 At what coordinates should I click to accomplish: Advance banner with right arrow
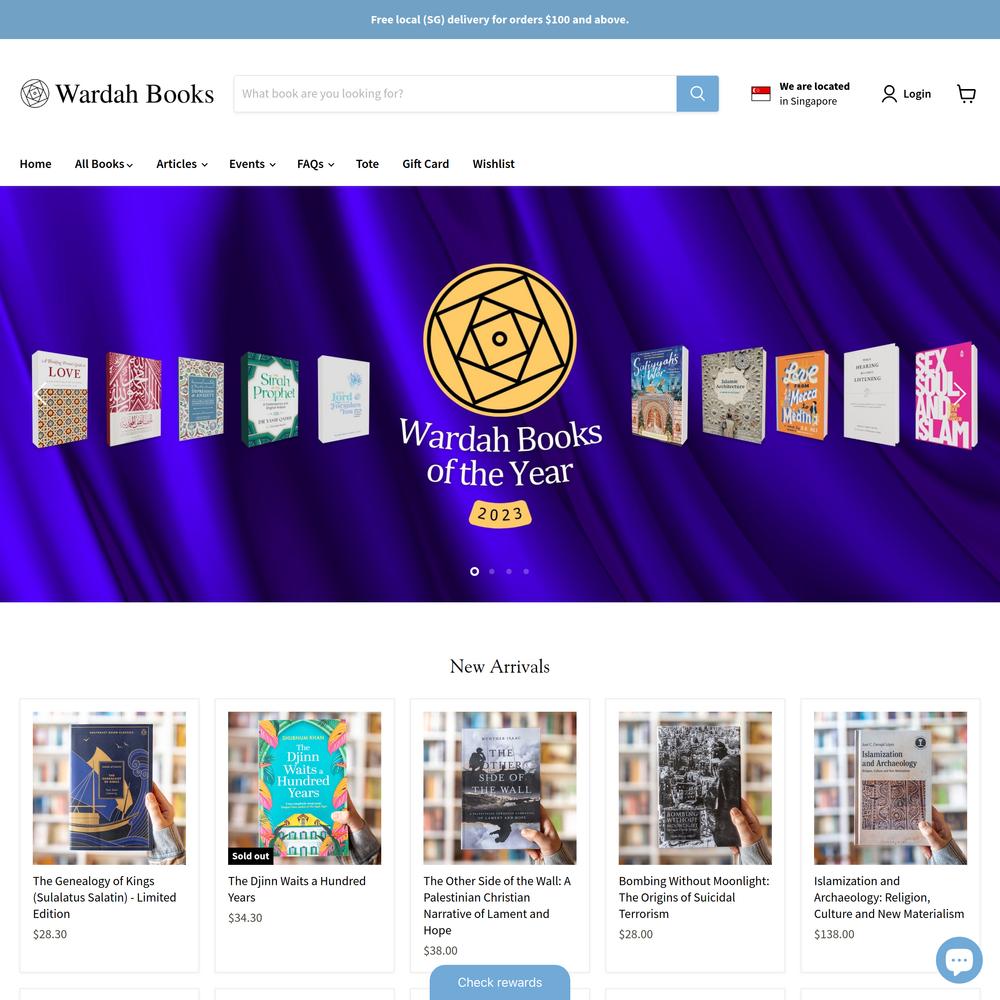(x=960, y=393)
